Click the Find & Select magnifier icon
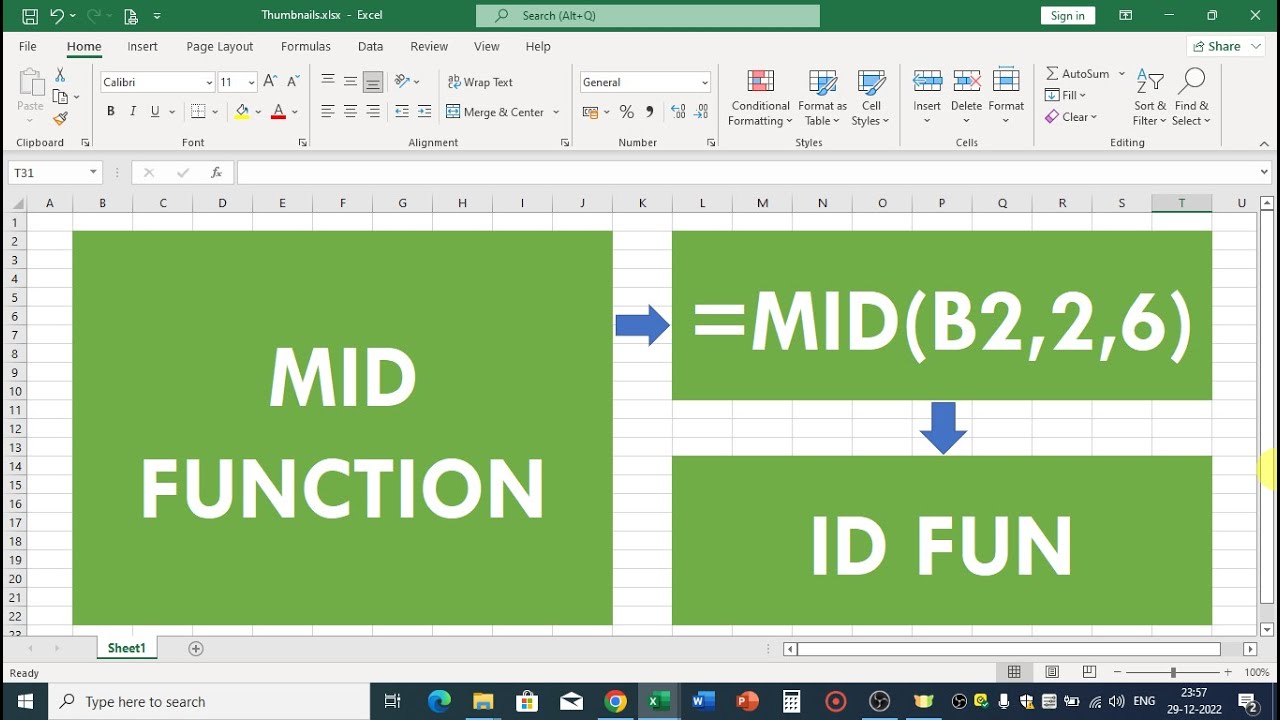 click(x=1191, y=97)
